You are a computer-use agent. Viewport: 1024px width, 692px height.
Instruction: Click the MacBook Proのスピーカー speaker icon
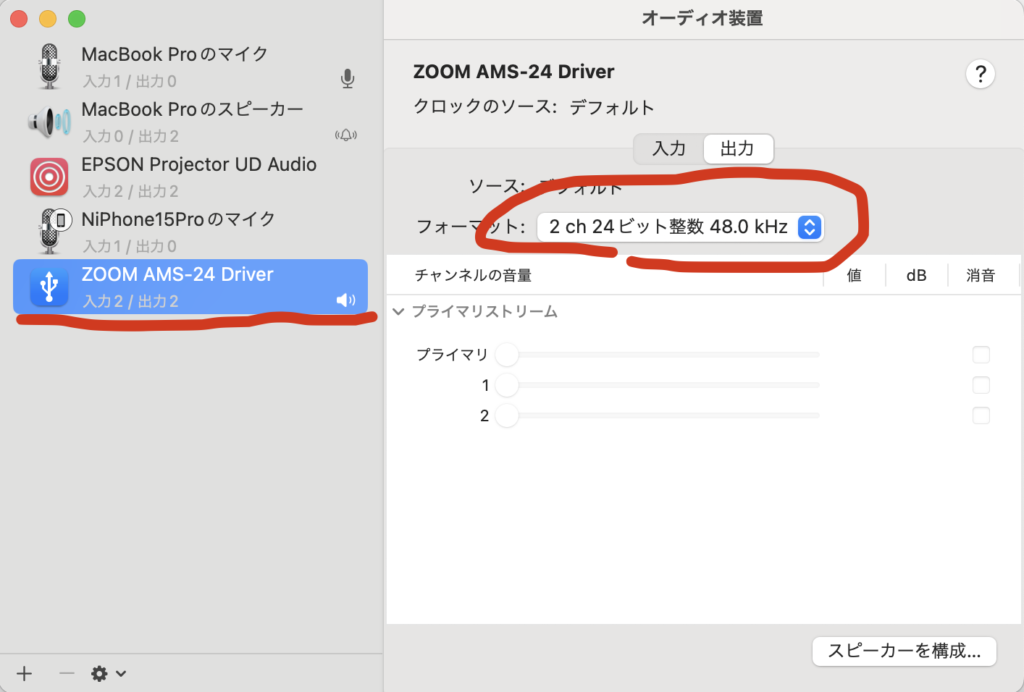[x=48, y=122]
